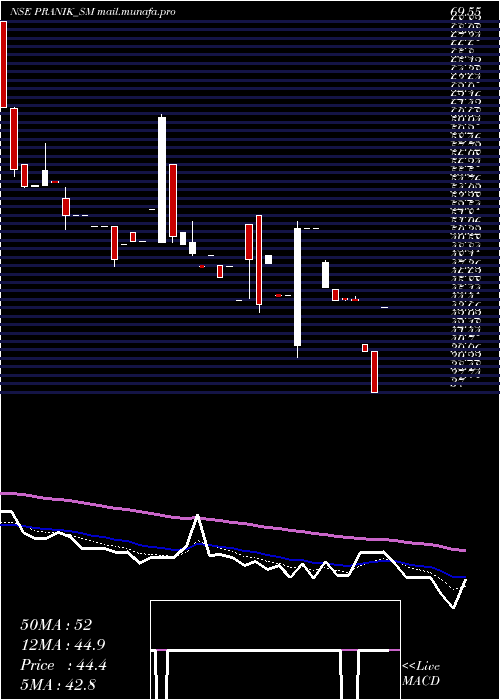Click the pink 50MA line at its left start

(4, 493)
